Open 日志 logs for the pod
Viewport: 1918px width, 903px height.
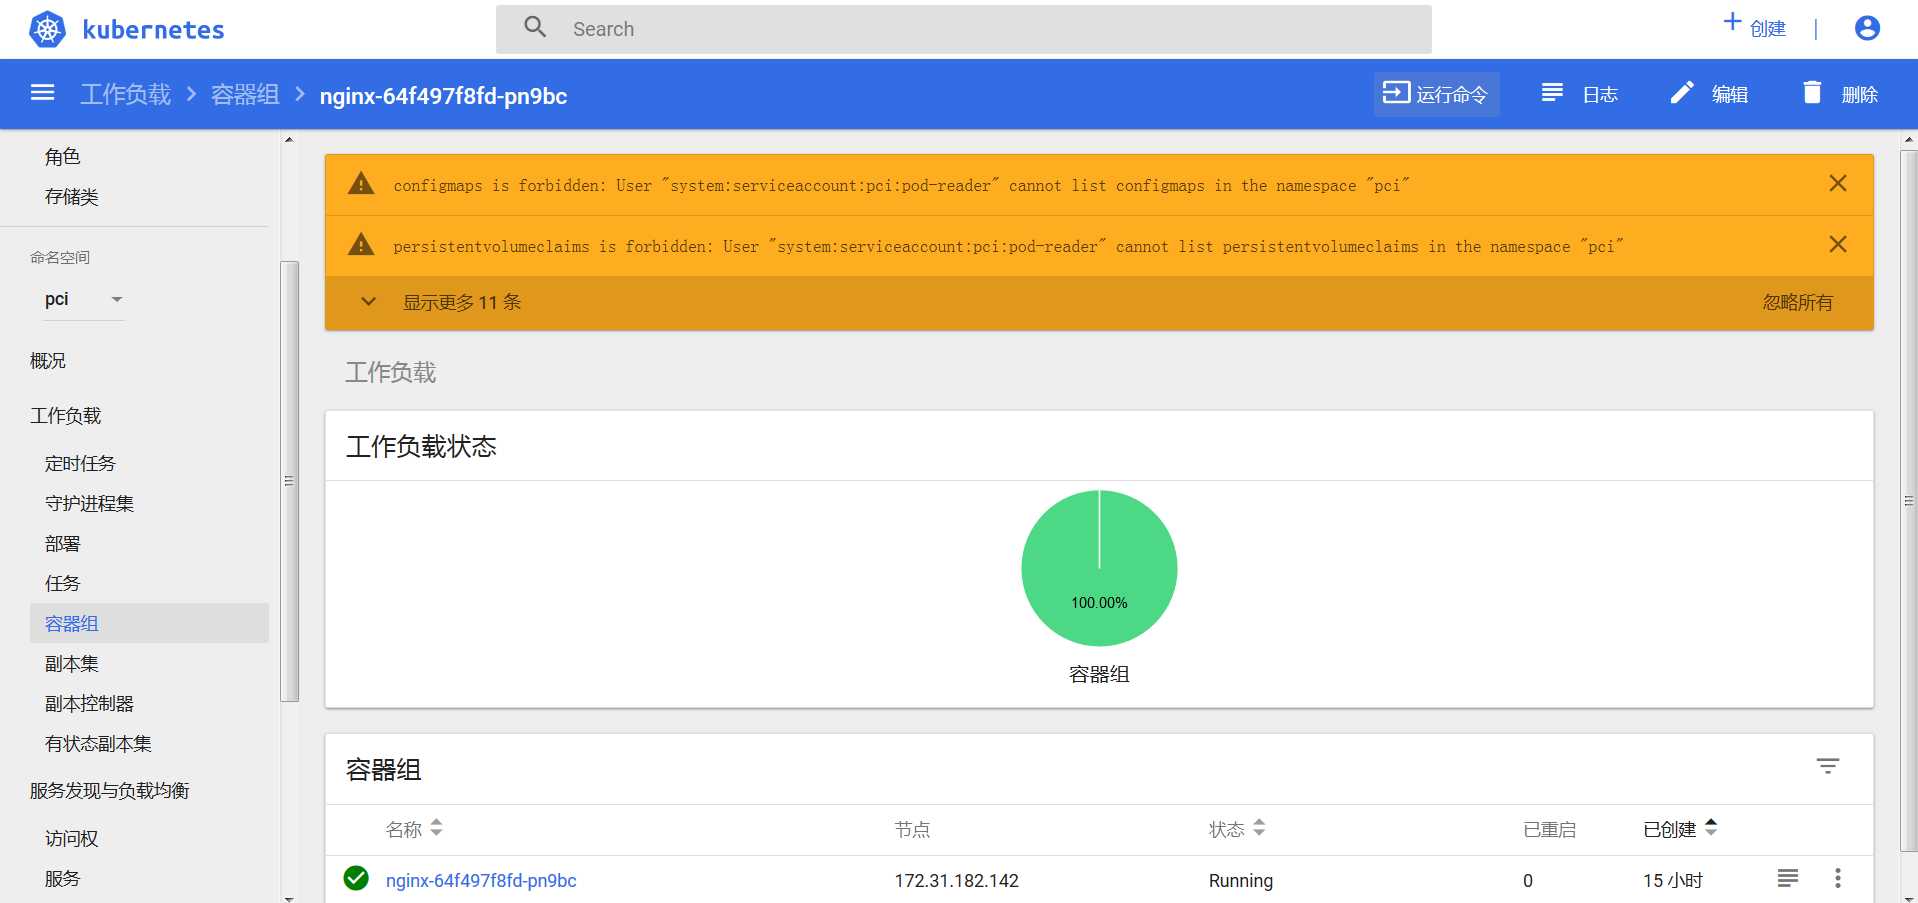pos(1579,94)
